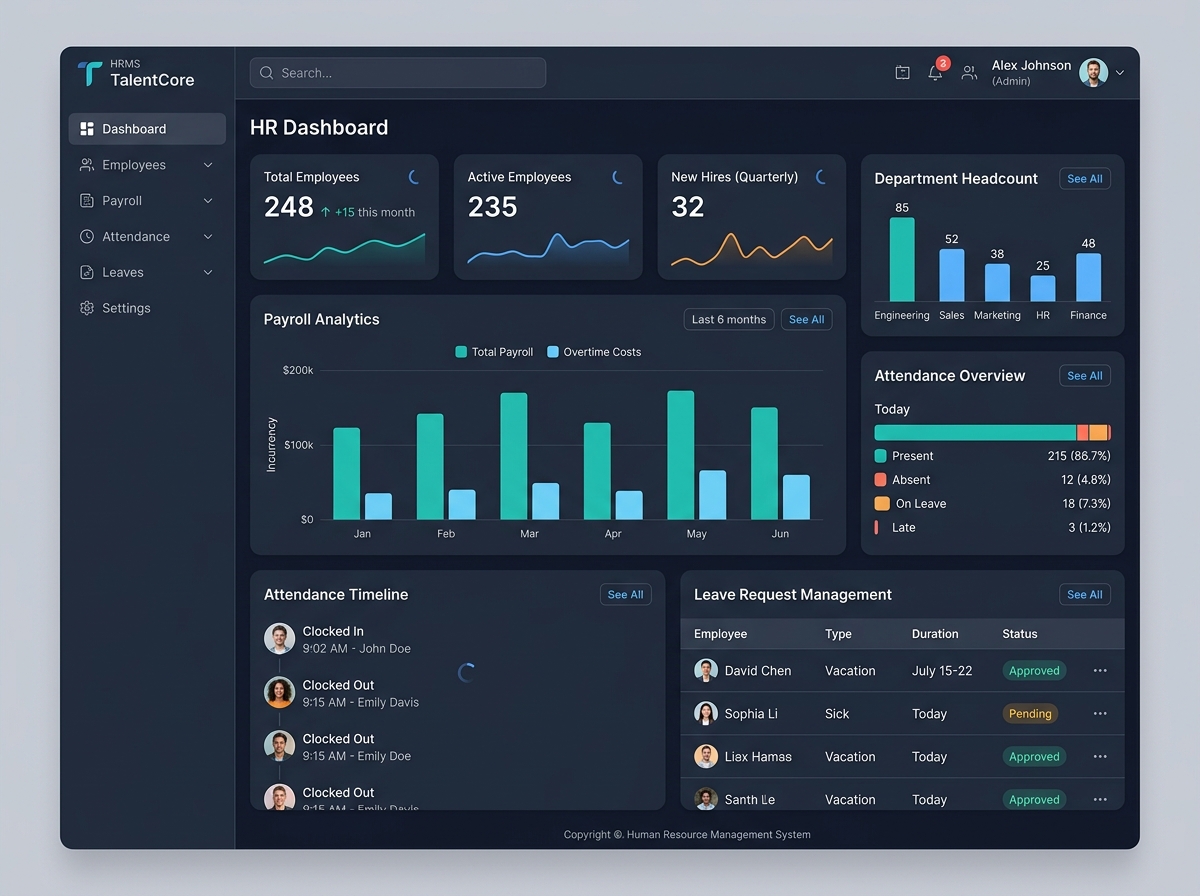This screenshot has height=896, width=1200.
Task: Open the calendar icon in top bar
Action: (902, 72)
